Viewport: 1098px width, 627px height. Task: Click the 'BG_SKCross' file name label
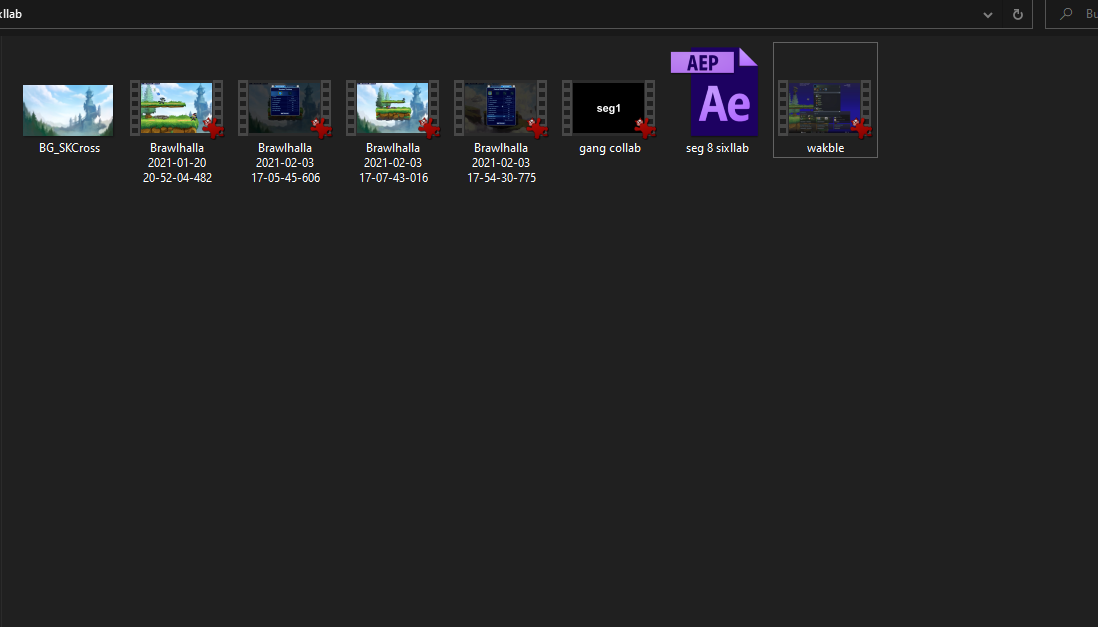[x=69, y=148]
